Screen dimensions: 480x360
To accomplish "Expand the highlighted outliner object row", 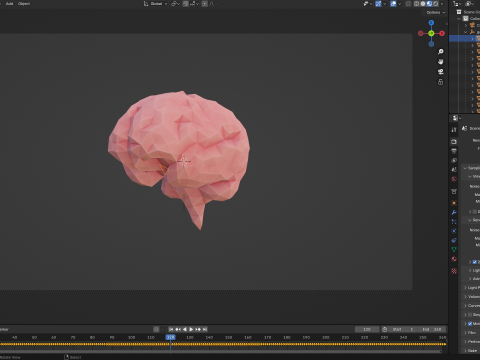I will pyautogui.click(x=472, y=39).
